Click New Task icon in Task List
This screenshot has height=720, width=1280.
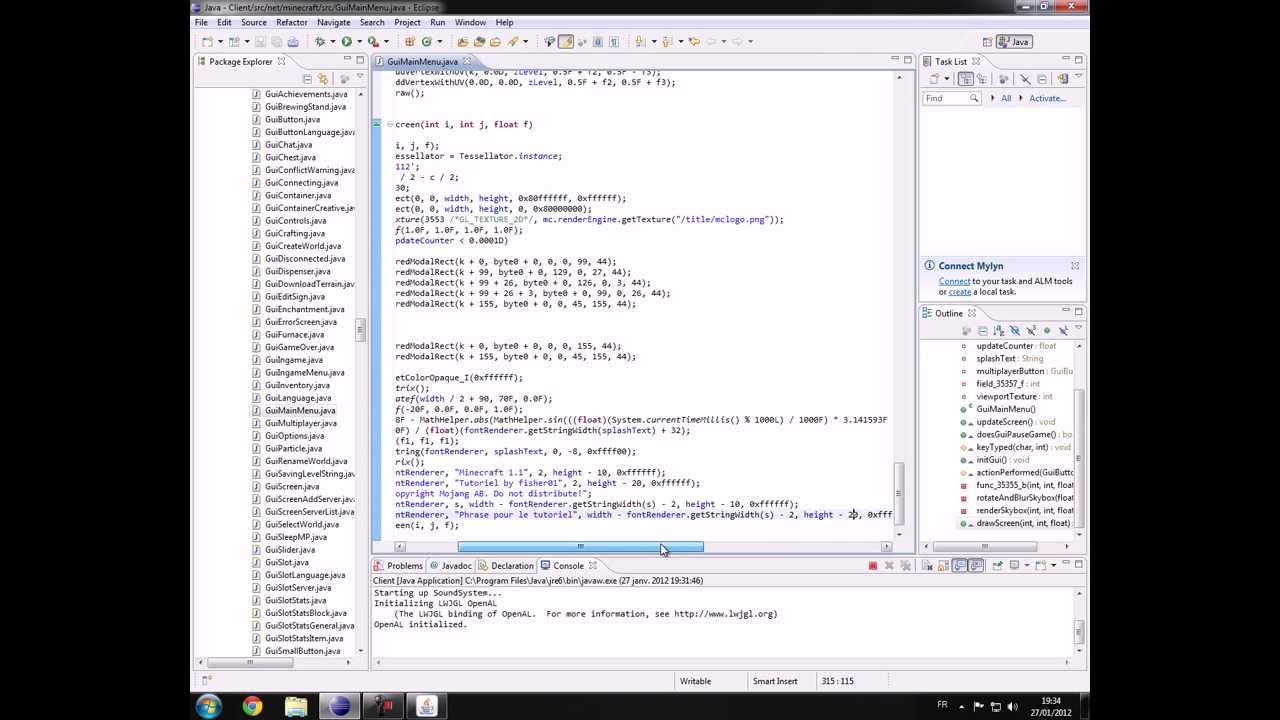tap(934, 79)
